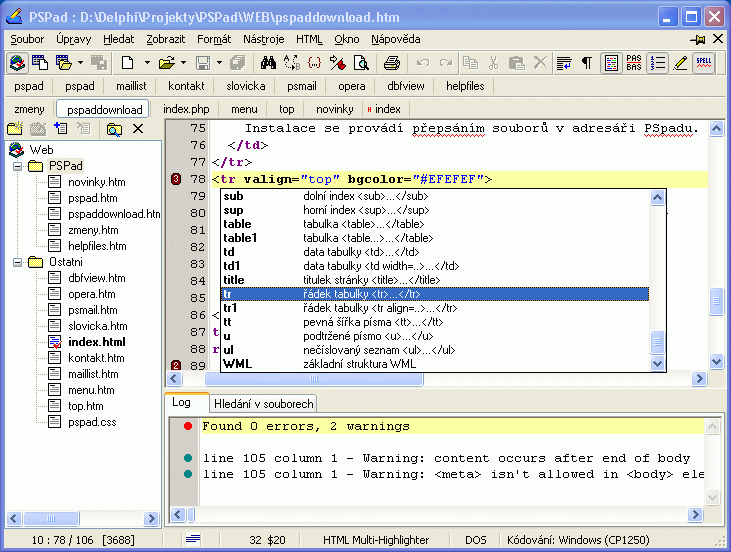Click the open file folder icon
The height and width of the screenshot is (552, 731).
coord(166,62)
